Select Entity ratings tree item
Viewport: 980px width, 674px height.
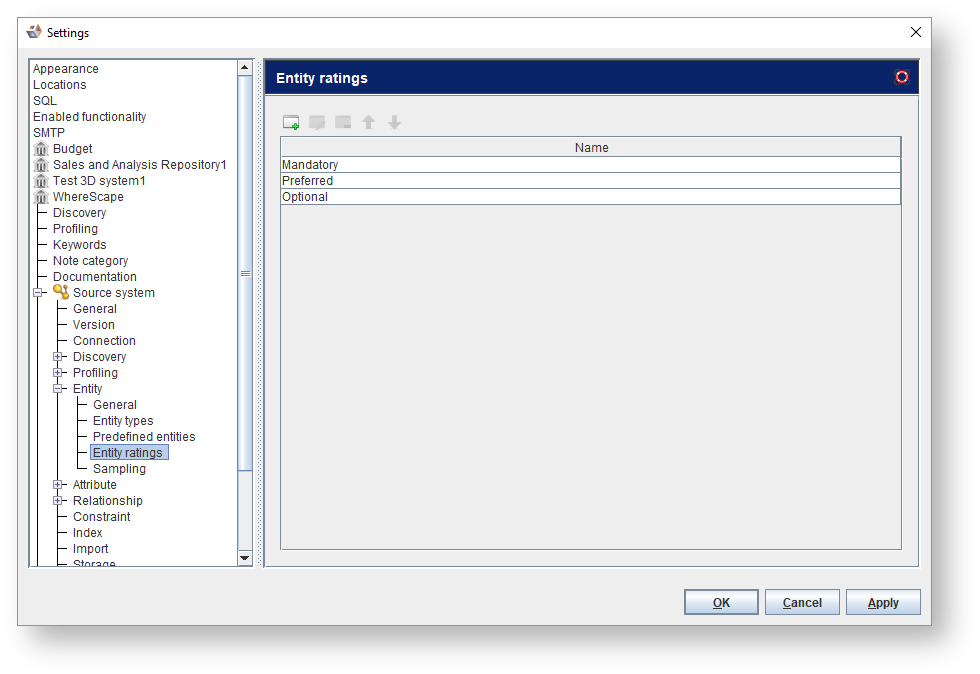pos(129,453)
